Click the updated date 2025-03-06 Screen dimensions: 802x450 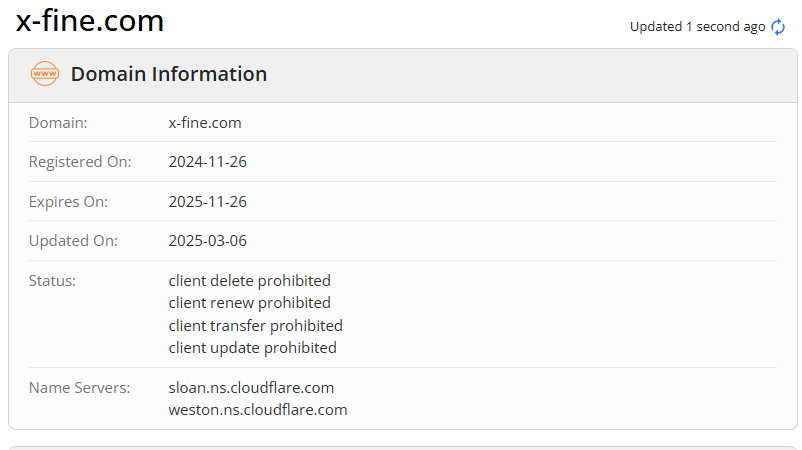(208, 240)
